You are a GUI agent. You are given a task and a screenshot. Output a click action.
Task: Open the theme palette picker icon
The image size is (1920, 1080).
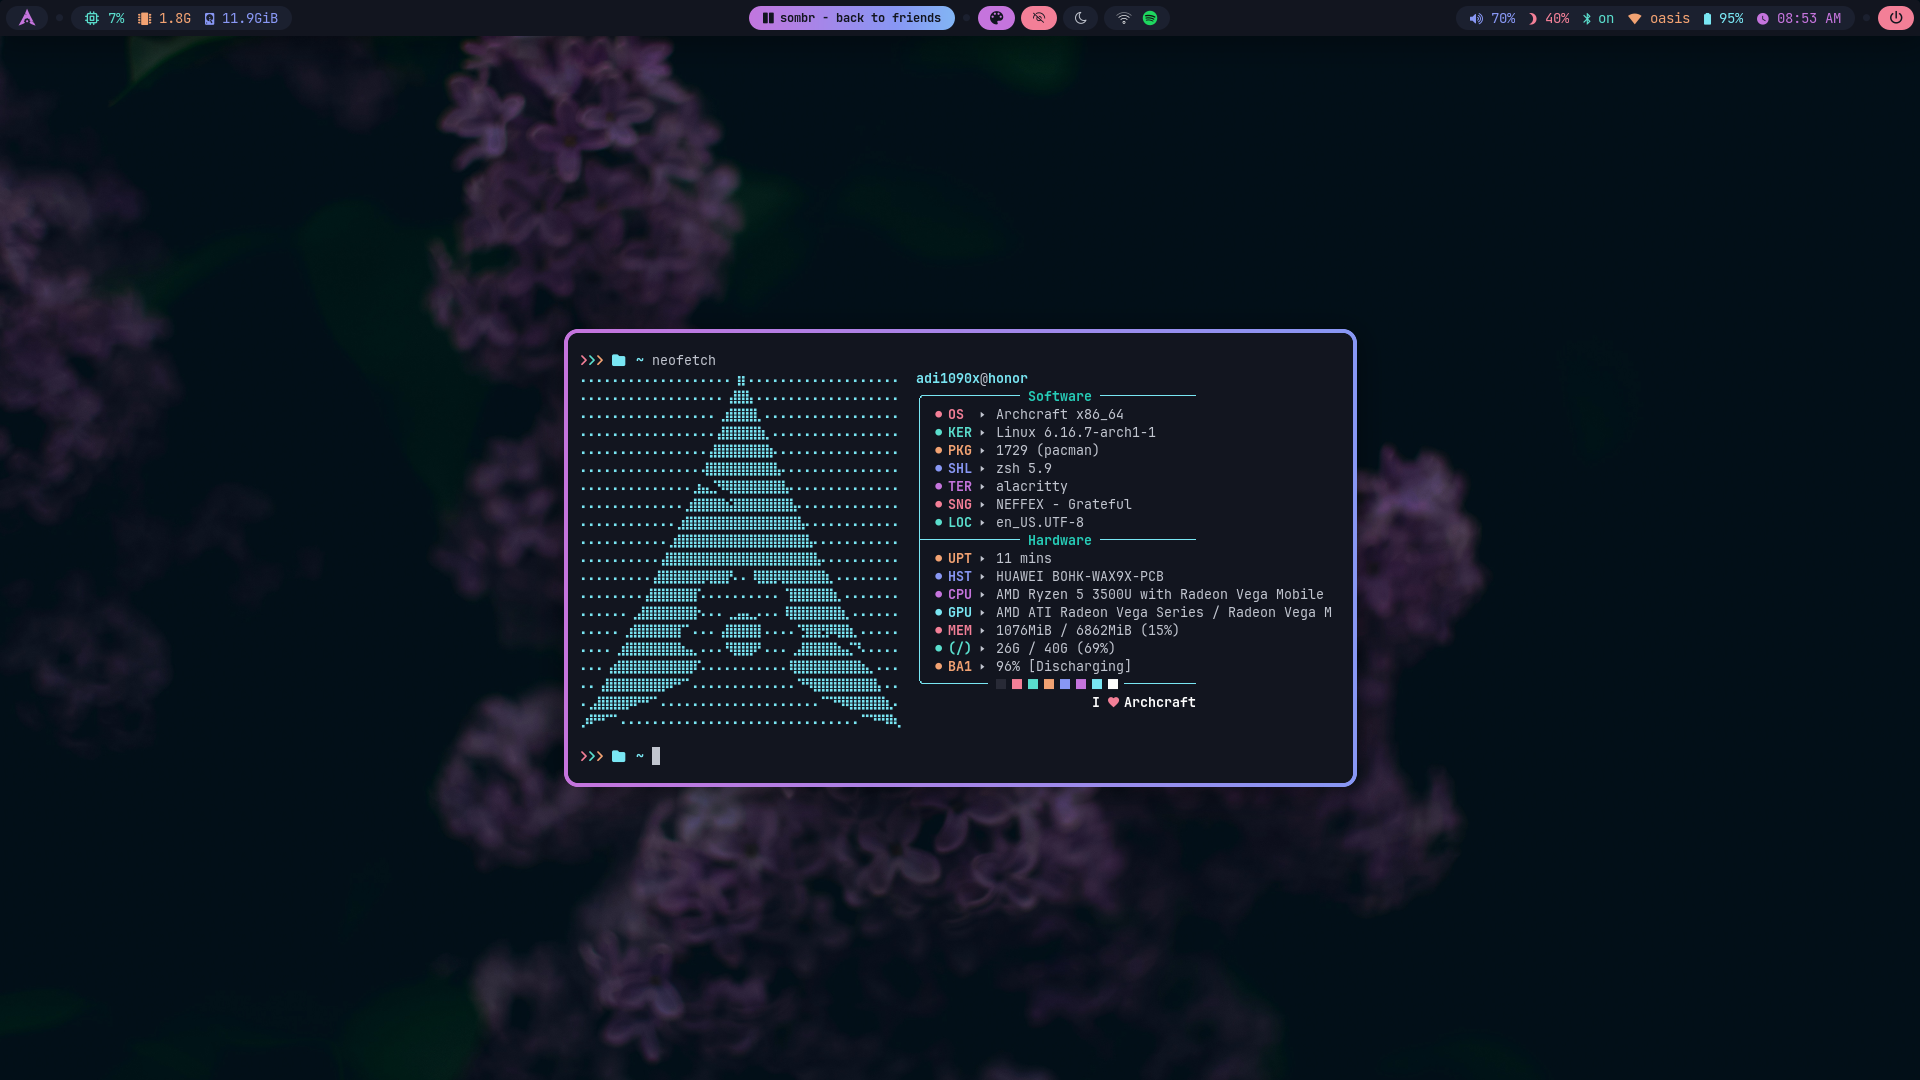[996, 18]
